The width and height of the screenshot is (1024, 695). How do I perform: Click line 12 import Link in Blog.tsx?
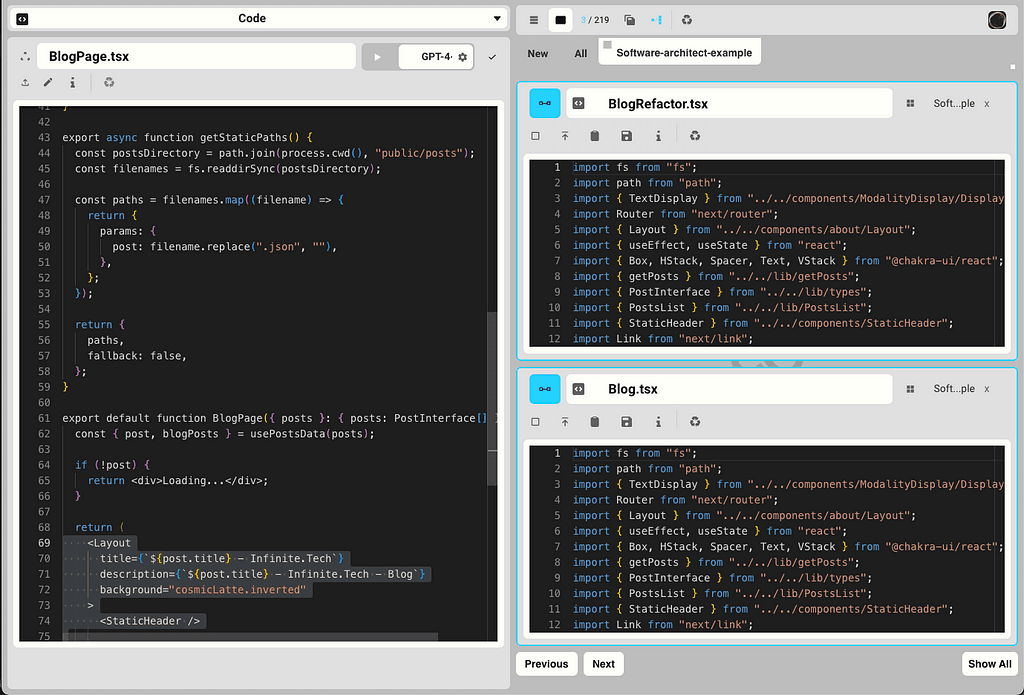click(663, 625)
